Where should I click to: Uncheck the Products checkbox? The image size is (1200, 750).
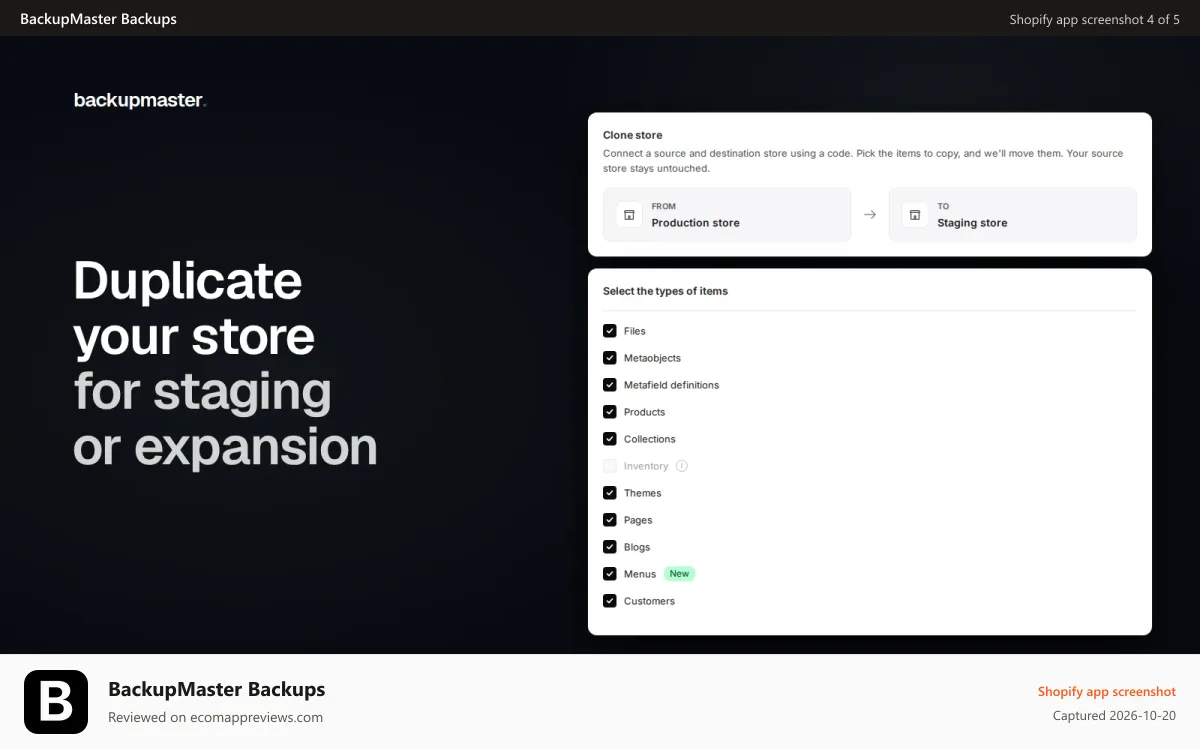(610, 412)
